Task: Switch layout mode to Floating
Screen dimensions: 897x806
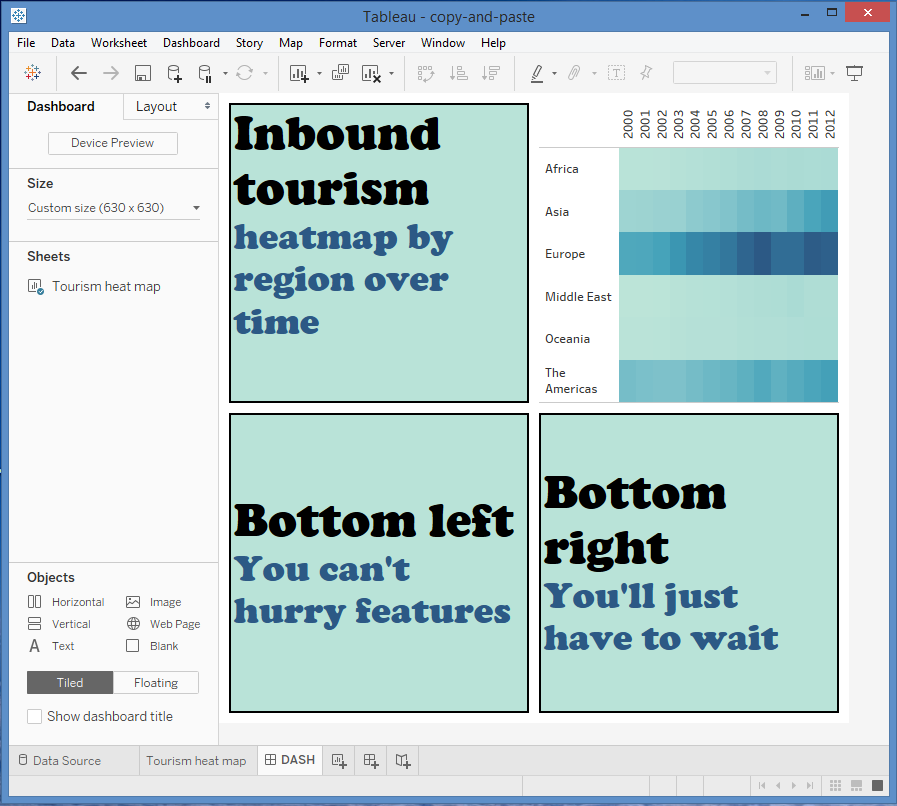Action: (x=156, y=683)
